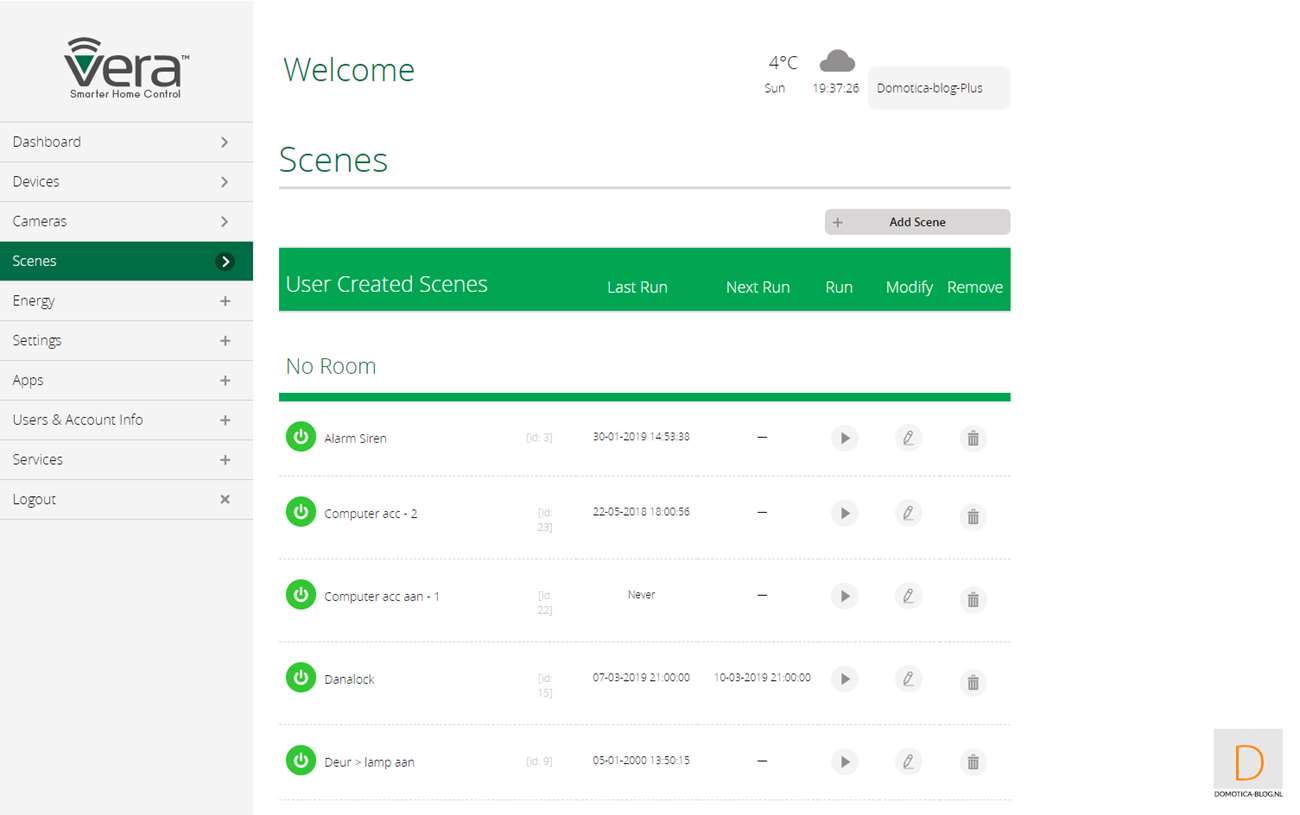The width and height of the screenshot is (1300, 815).
Task: Expand the Energy menu section
Action: (x=126, y=301)
